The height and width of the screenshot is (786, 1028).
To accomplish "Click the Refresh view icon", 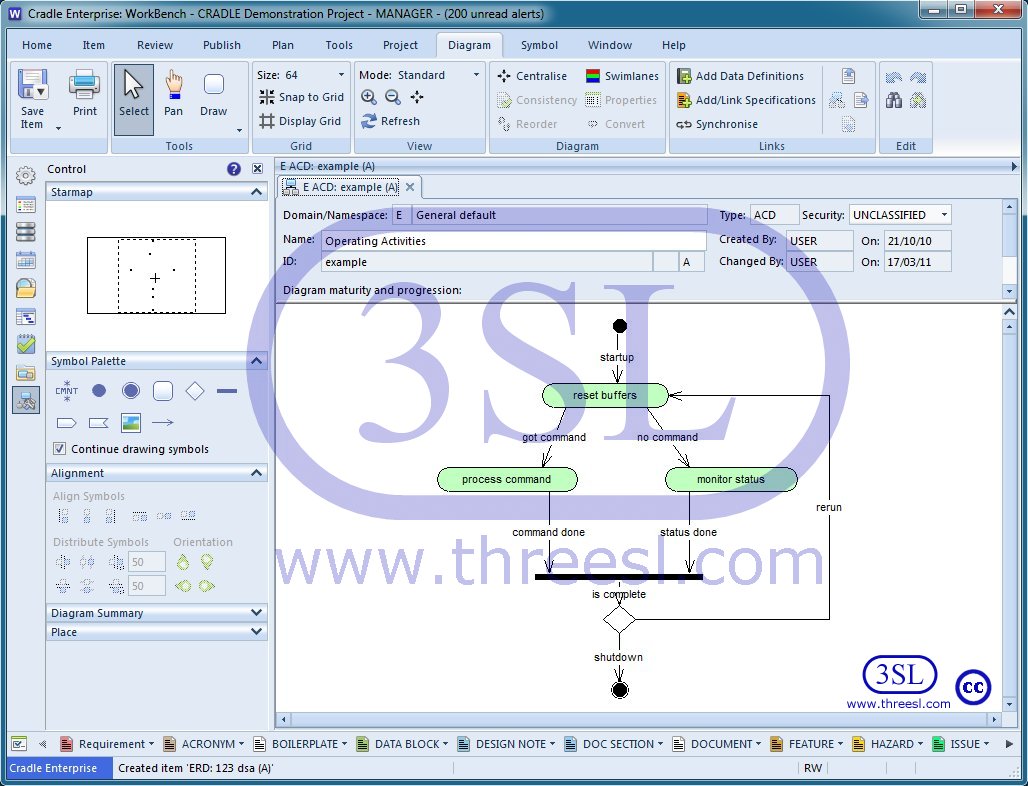I will [x=369, y=121].
